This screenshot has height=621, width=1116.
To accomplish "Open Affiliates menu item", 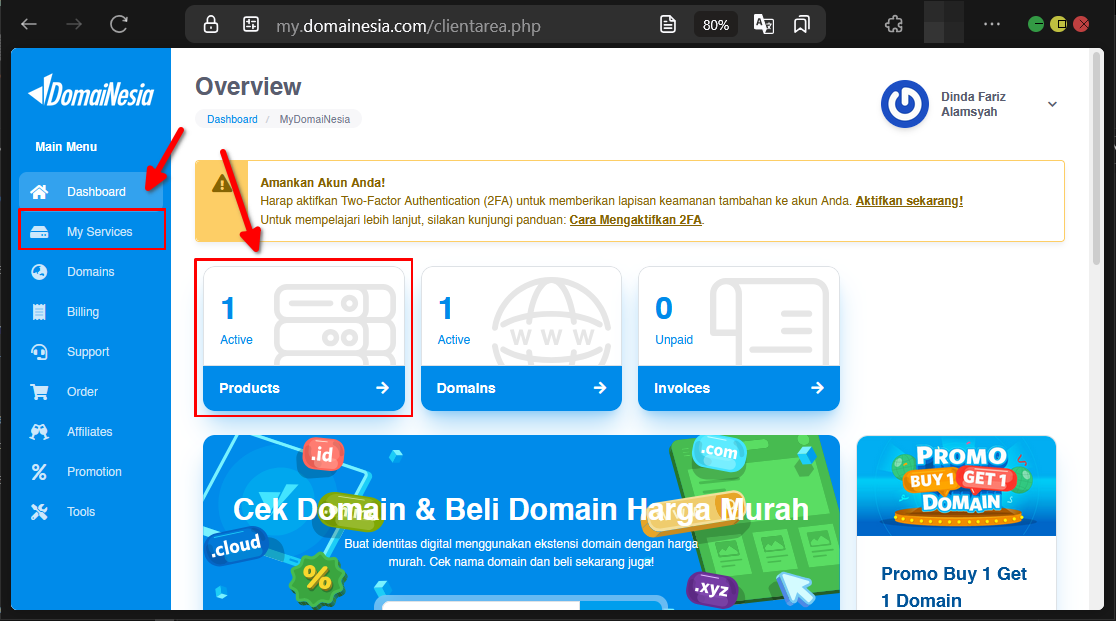I will (91, 432).
